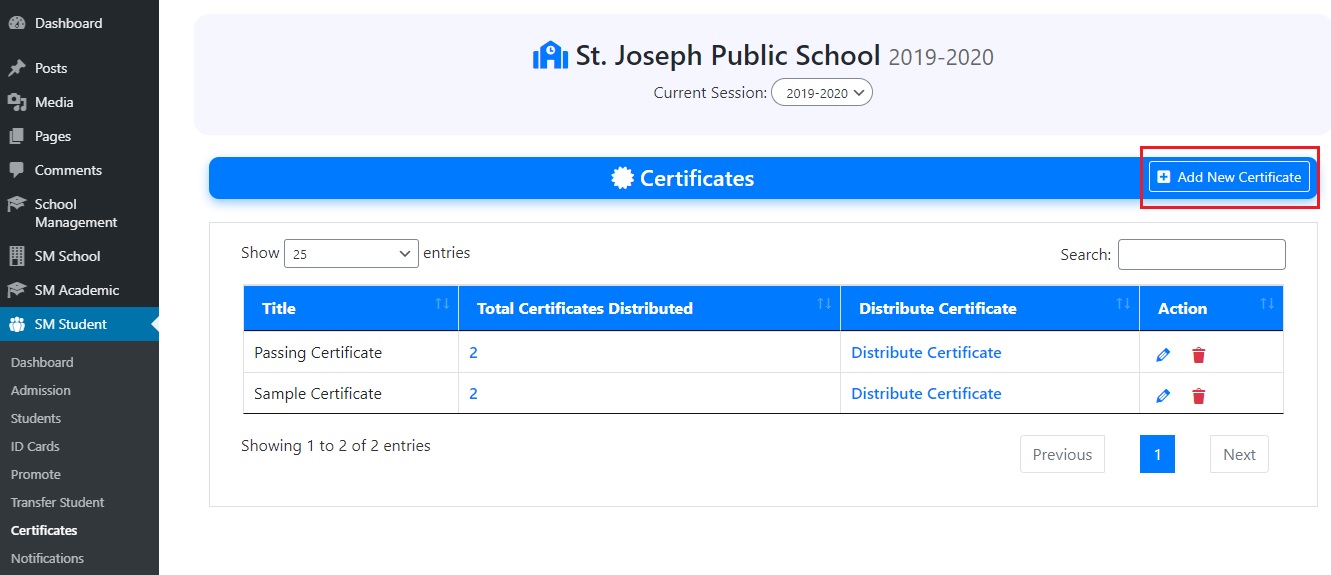Open the Current Session 2019-2020 dropdown
The height and width of the screenshot is (575, 1331).
(x=822, y=93)
